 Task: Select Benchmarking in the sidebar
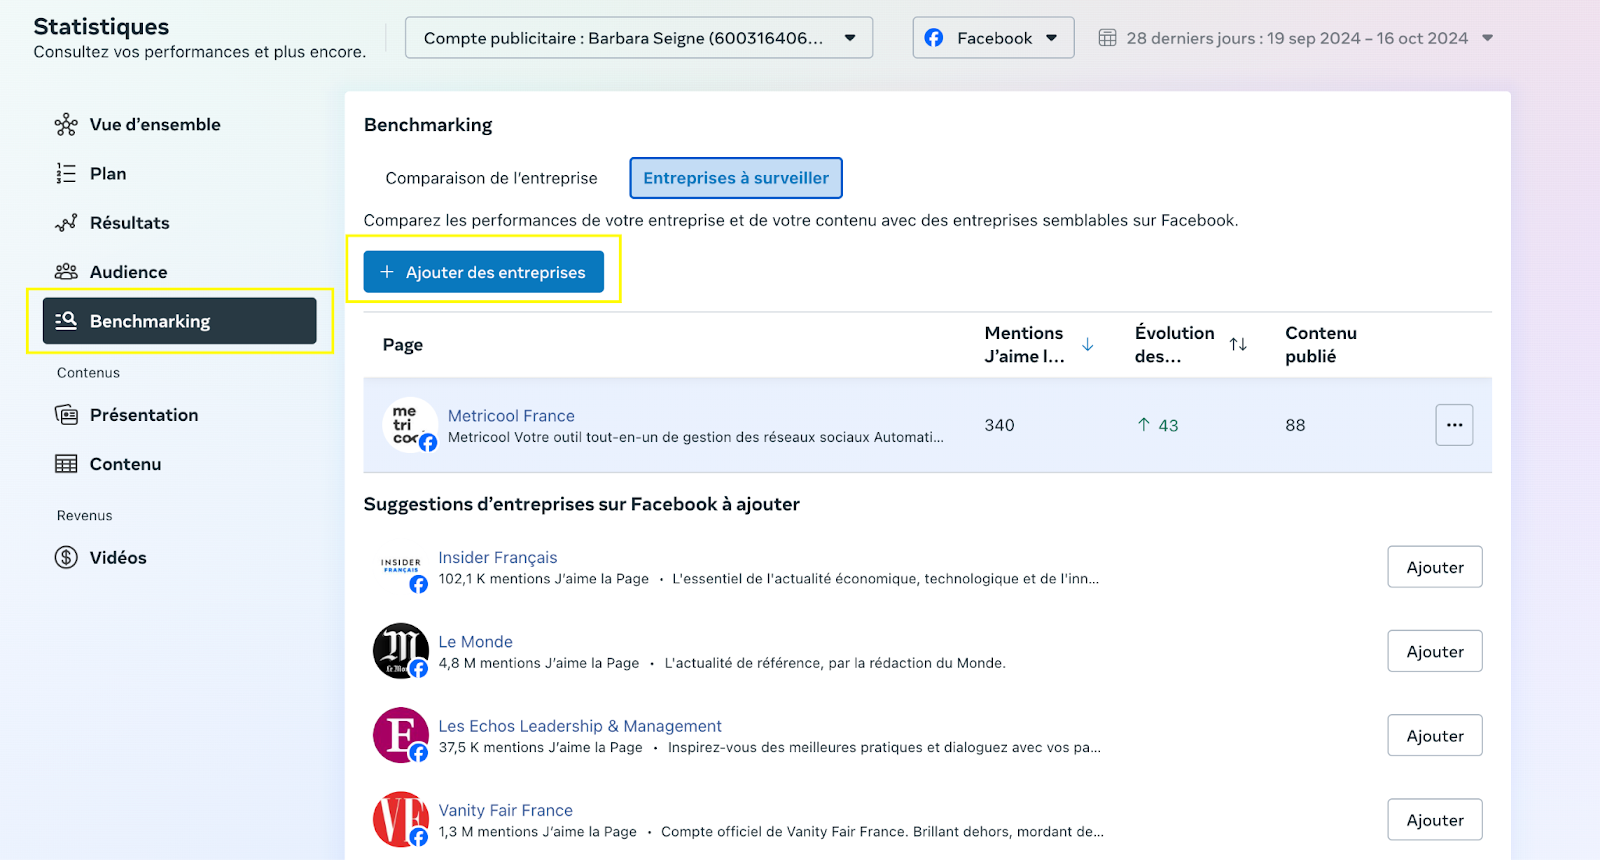[x=180, y=320]
